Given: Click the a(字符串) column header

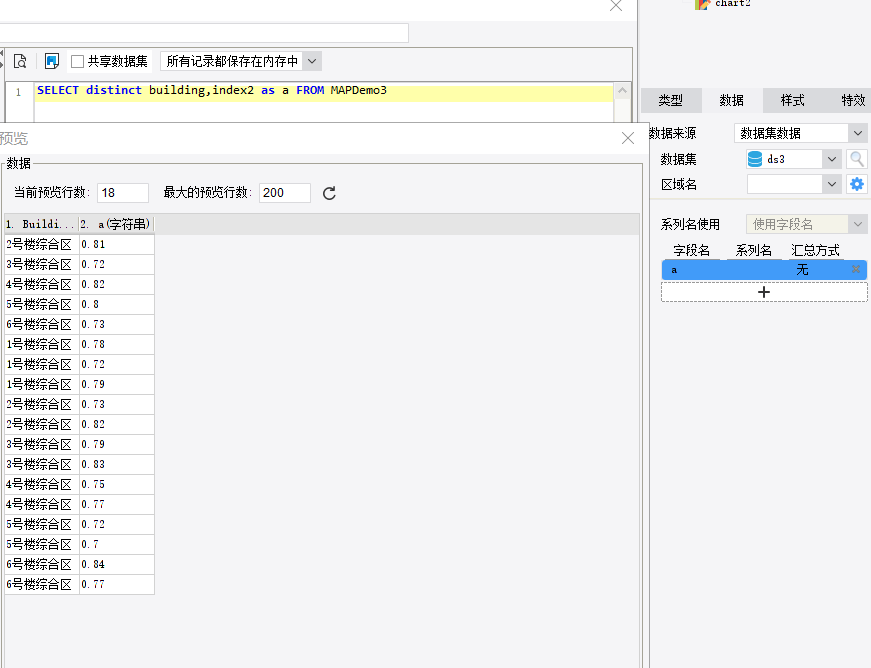Looking at the screenshot, I should click(x=116, y=224).
